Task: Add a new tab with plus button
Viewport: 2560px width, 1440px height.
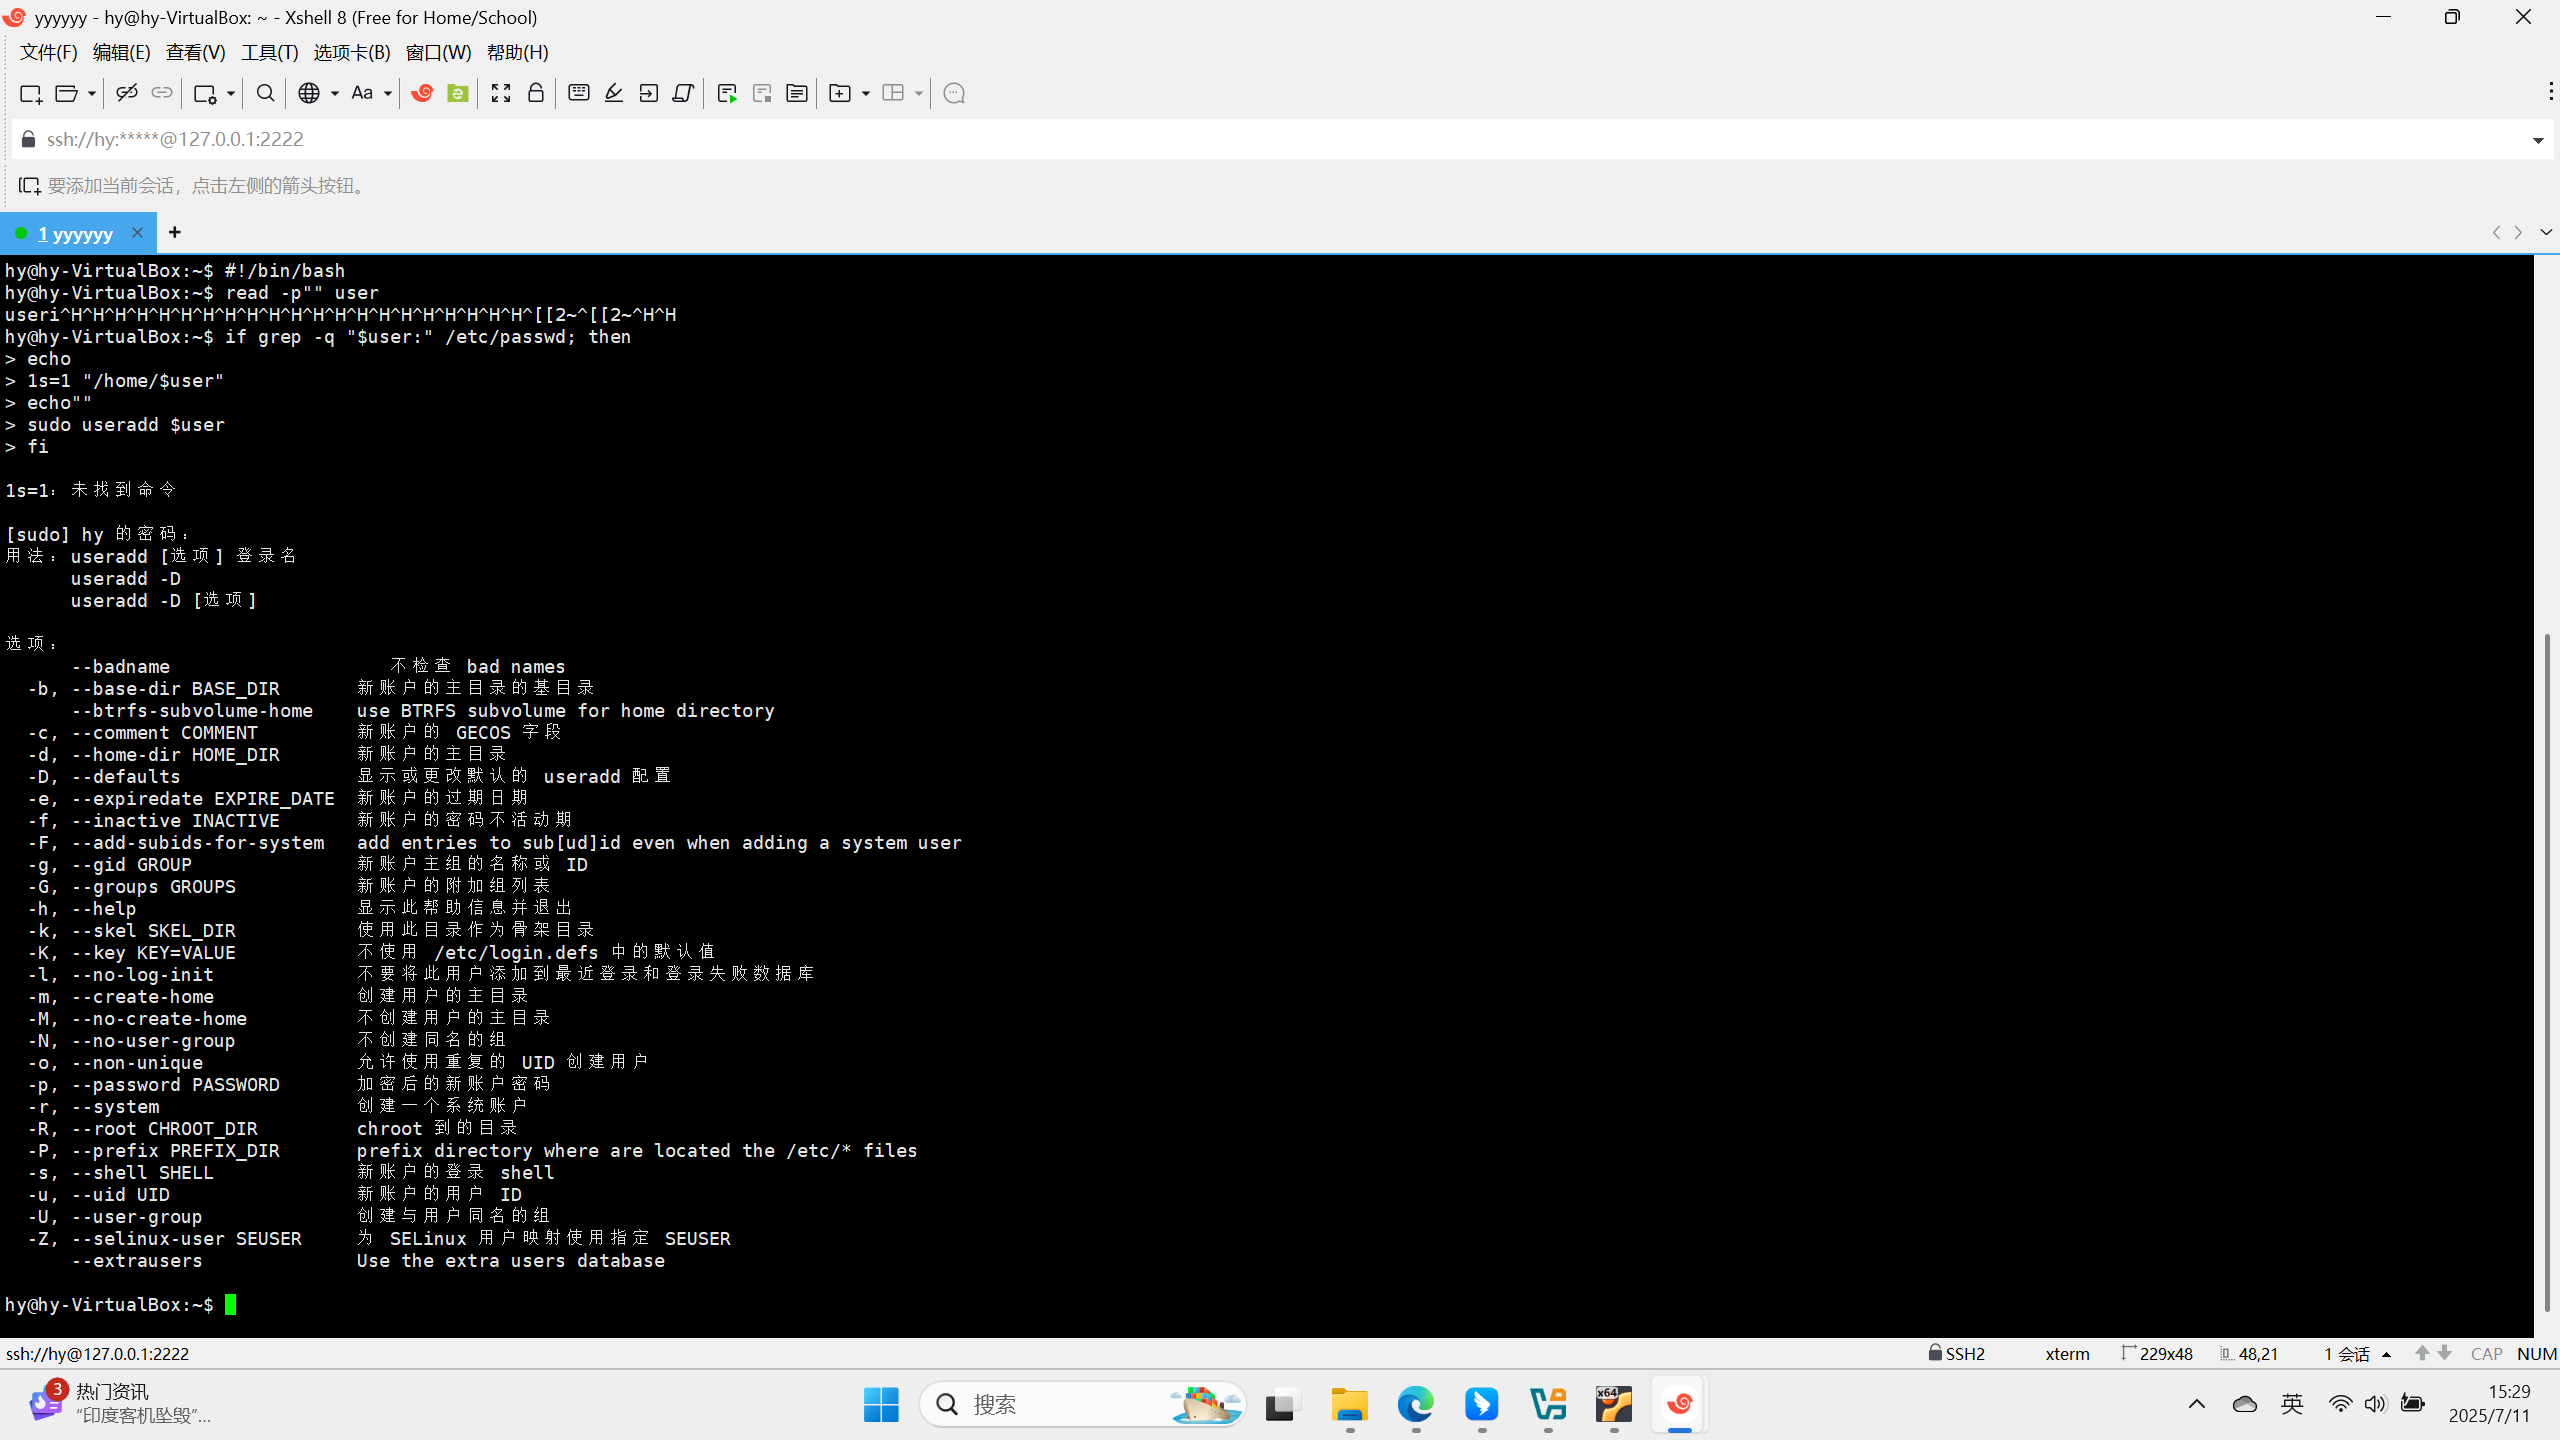Action: click(175, 232)
